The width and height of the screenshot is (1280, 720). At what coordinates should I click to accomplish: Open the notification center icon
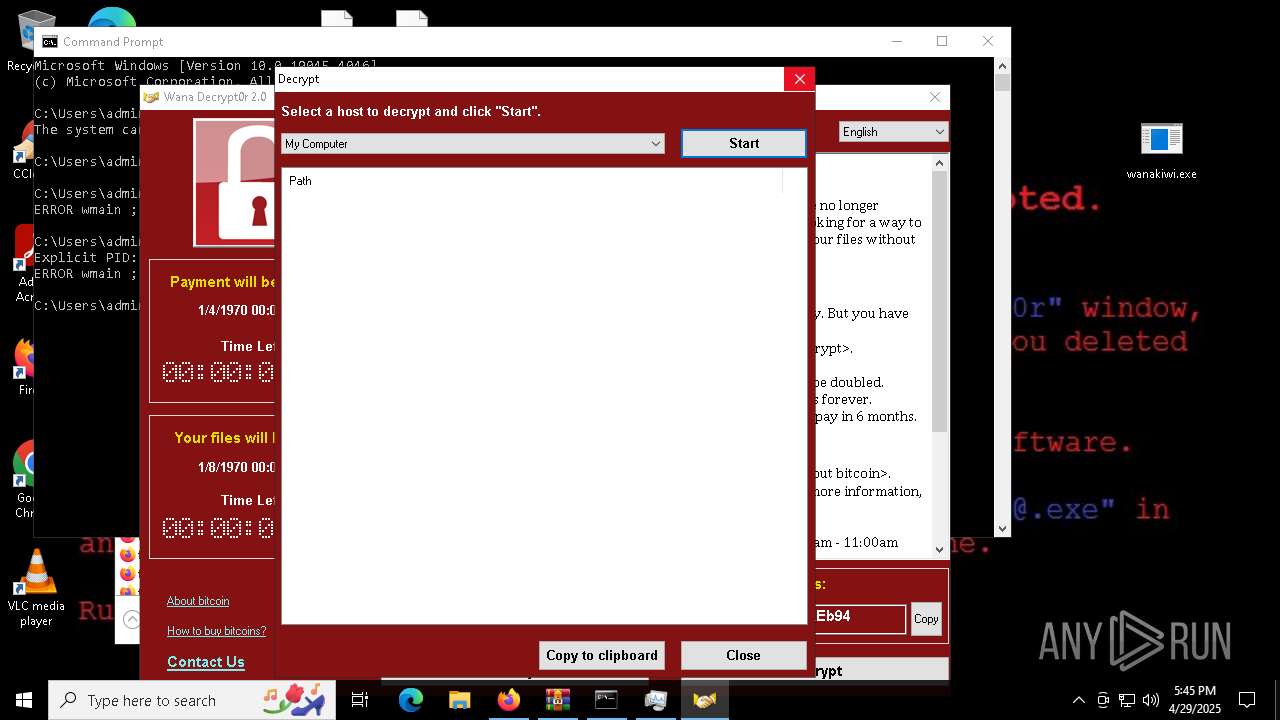tap(1247, 700)
